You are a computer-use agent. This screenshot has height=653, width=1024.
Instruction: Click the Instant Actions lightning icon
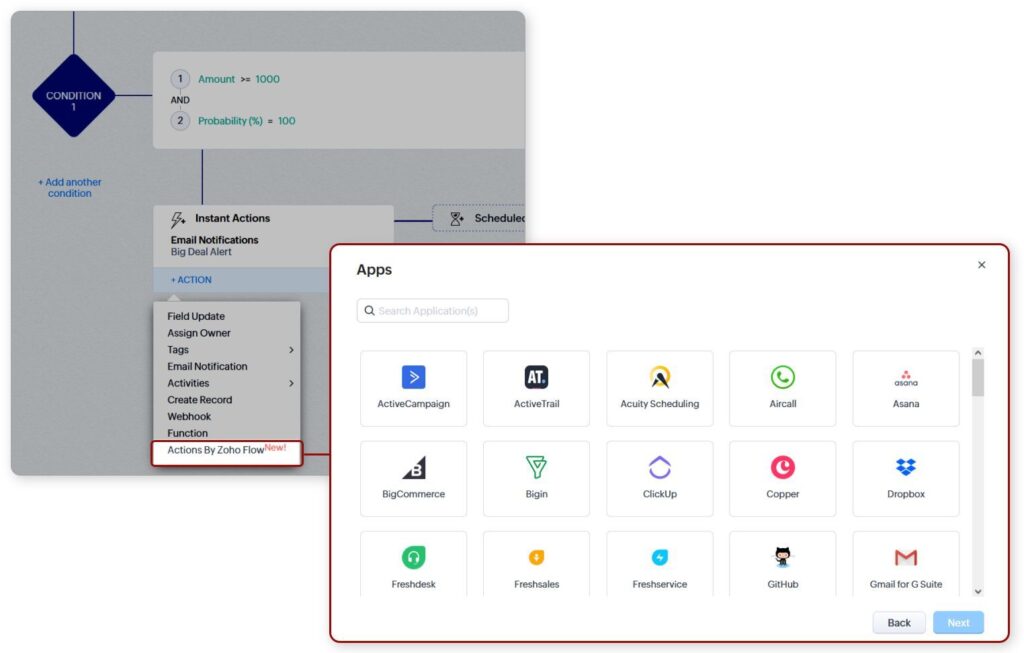coord(178,219)
